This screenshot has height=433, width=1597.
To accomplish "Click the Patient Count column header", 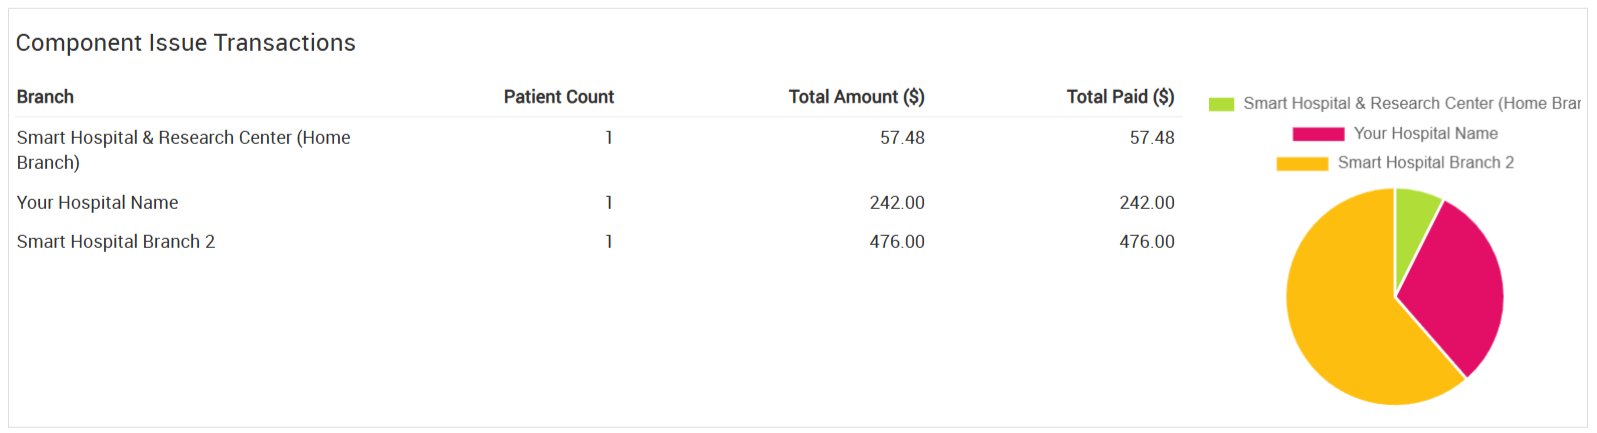I will point(558,97).
